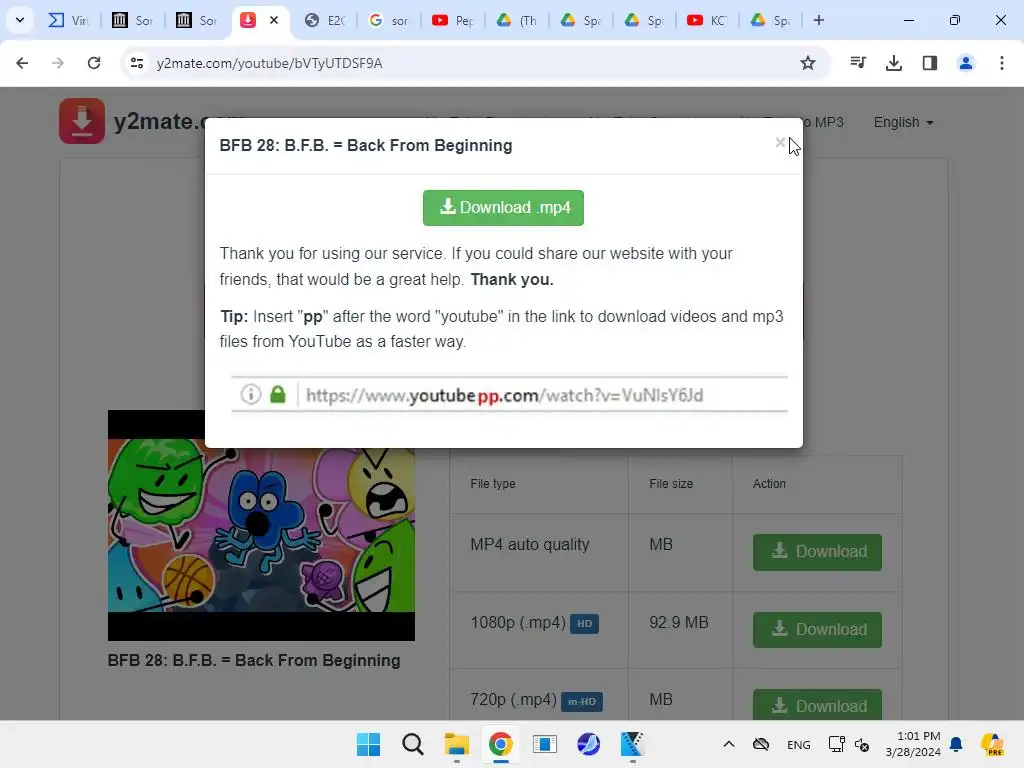The width and height of the screenshot is (1024, 768).
Task: Open the English language dropdown
Action: [903, 122]
